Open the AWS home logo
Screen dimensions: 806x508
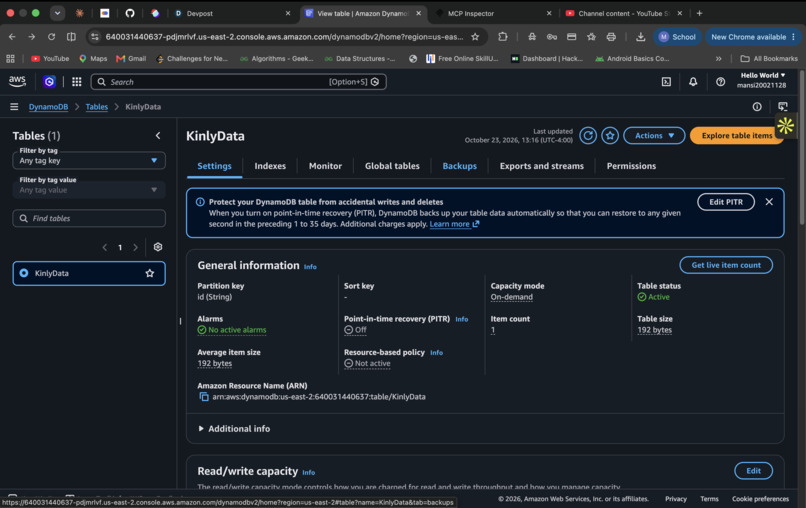tap(17, 81)
